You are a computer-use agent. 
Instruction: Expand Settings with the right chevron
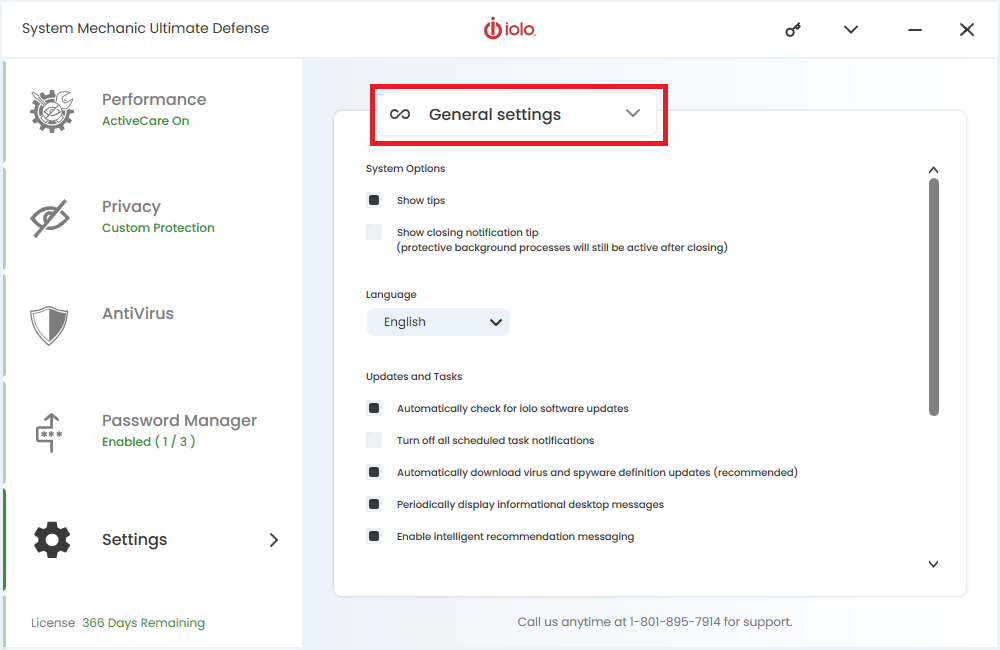(x=274, y=540)
